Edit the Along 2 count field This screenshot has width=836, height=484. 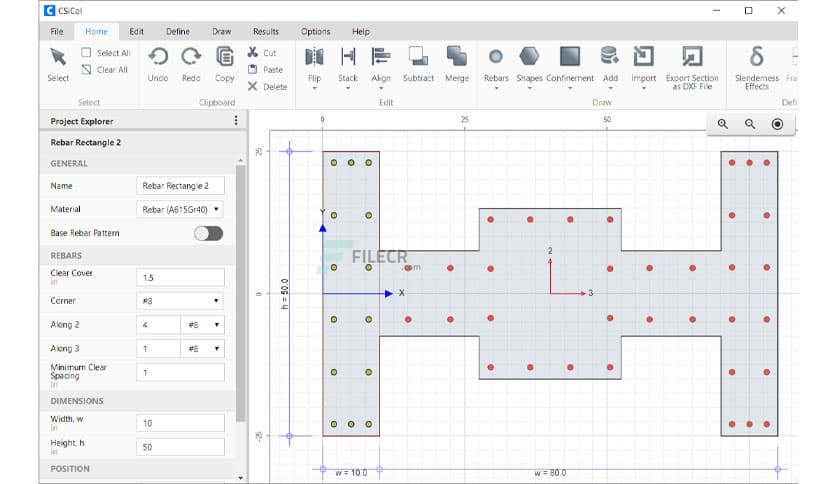[x=158, y=325]
